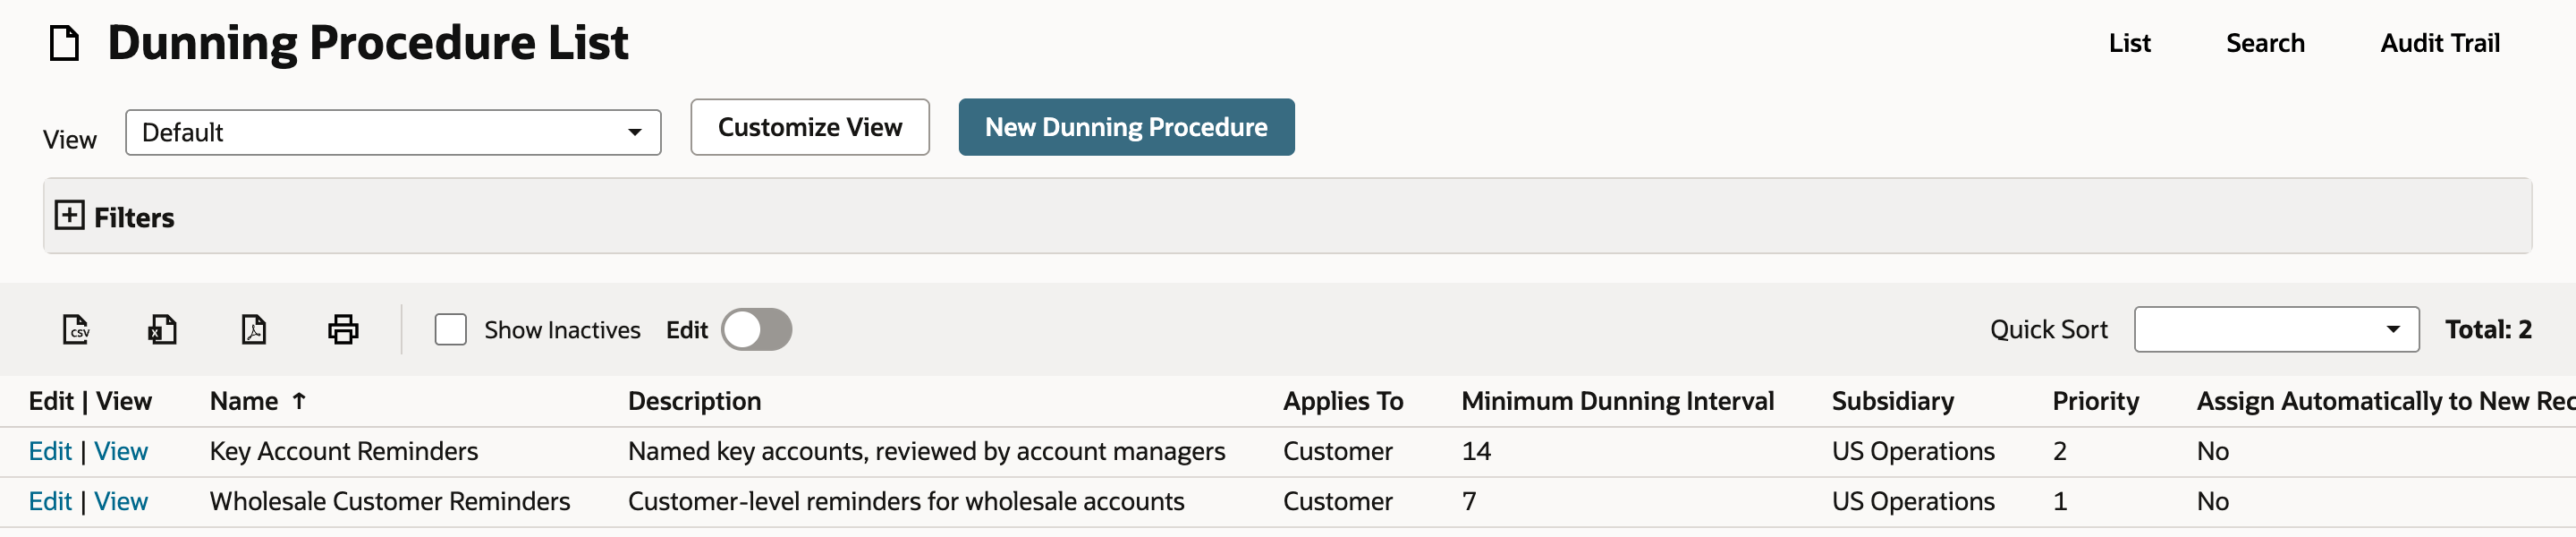Image resolution: width=2576 pixels, height=537 pixels.
Task: Export list to CSV icon
Action: [x=76, y=329]
